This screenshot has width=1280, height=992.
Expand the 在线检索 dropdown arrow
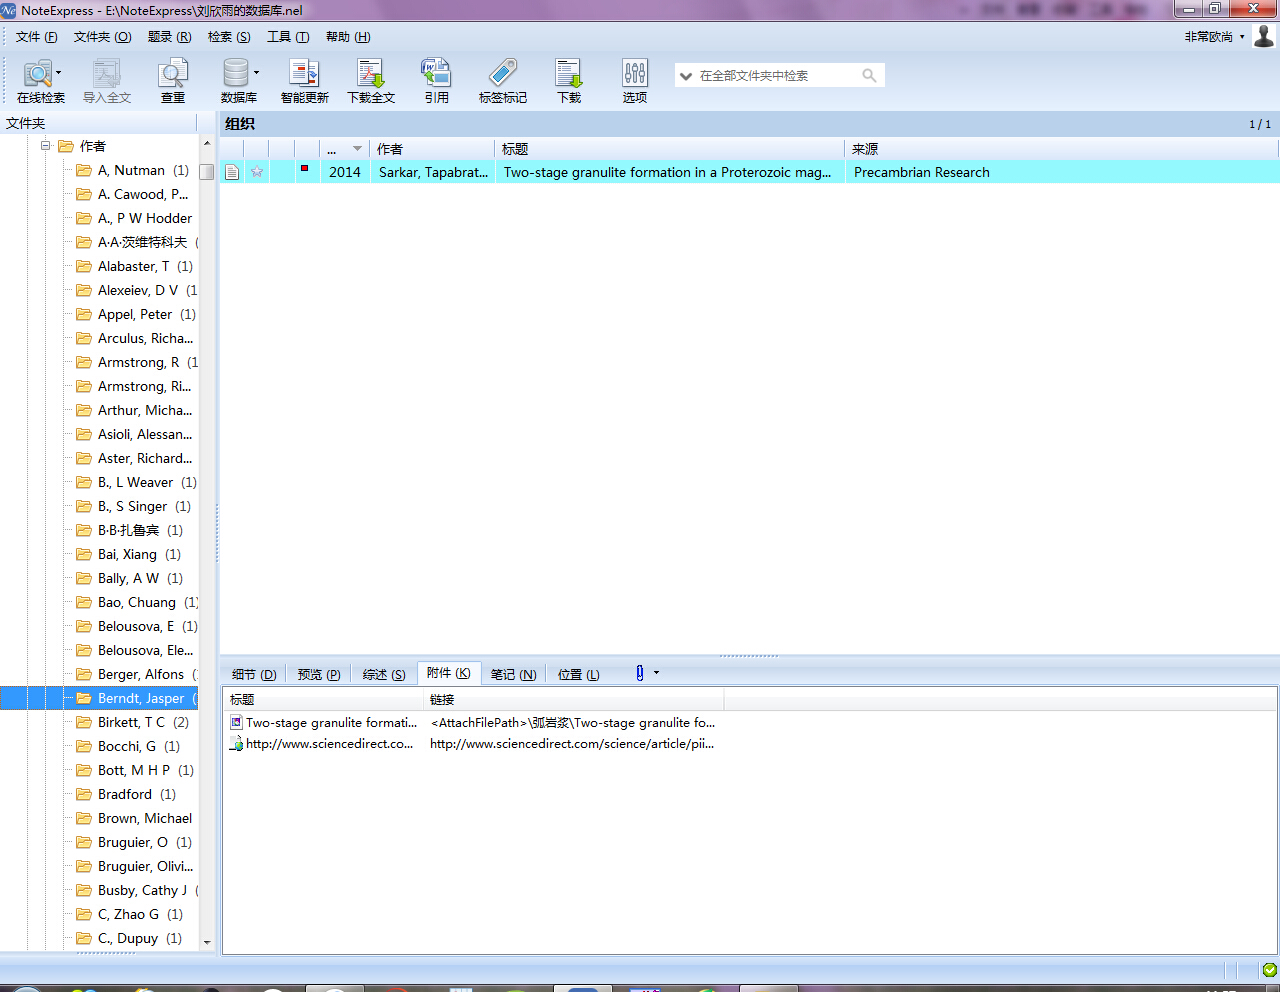click(59, 73)
